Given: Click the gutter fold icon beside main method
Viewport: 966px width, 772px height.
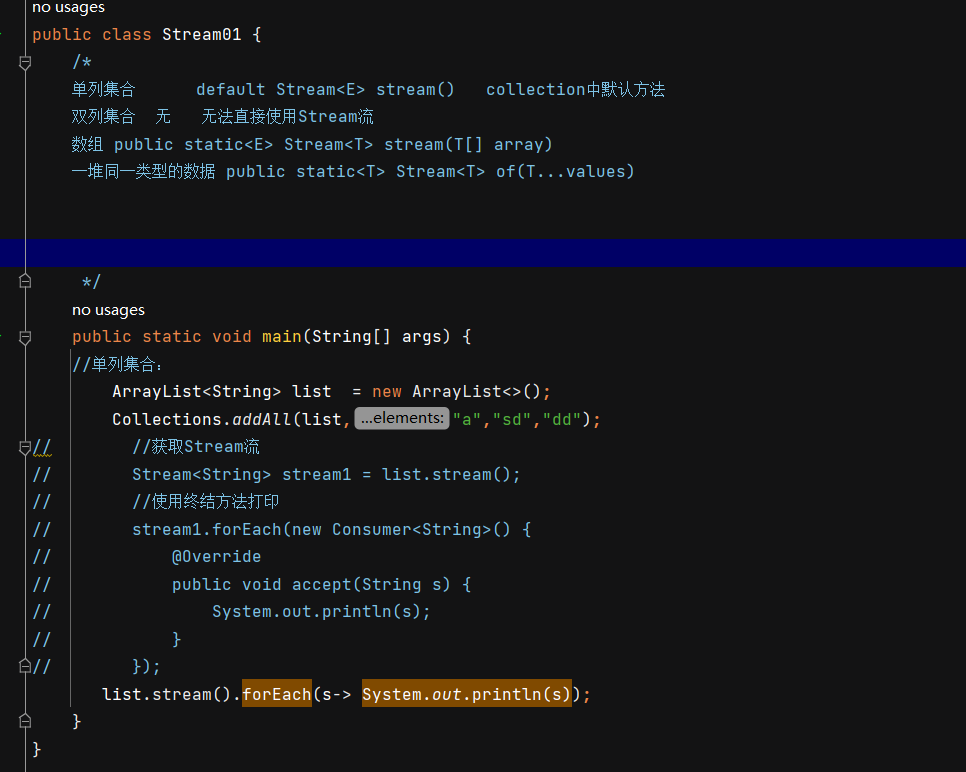Looking at the screenshot, I should [25, 337].
